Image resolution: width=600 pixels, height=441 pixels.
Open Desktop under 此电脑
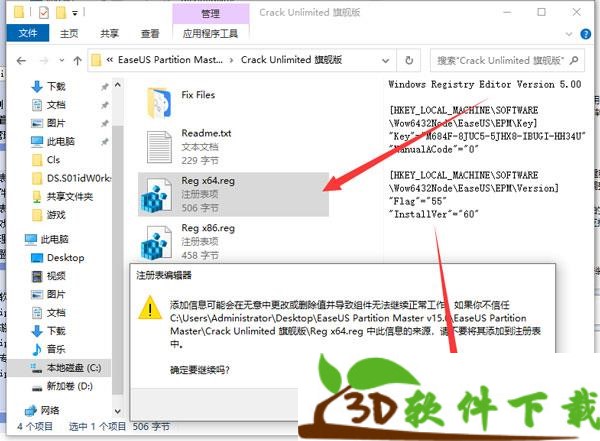point(65,258)
